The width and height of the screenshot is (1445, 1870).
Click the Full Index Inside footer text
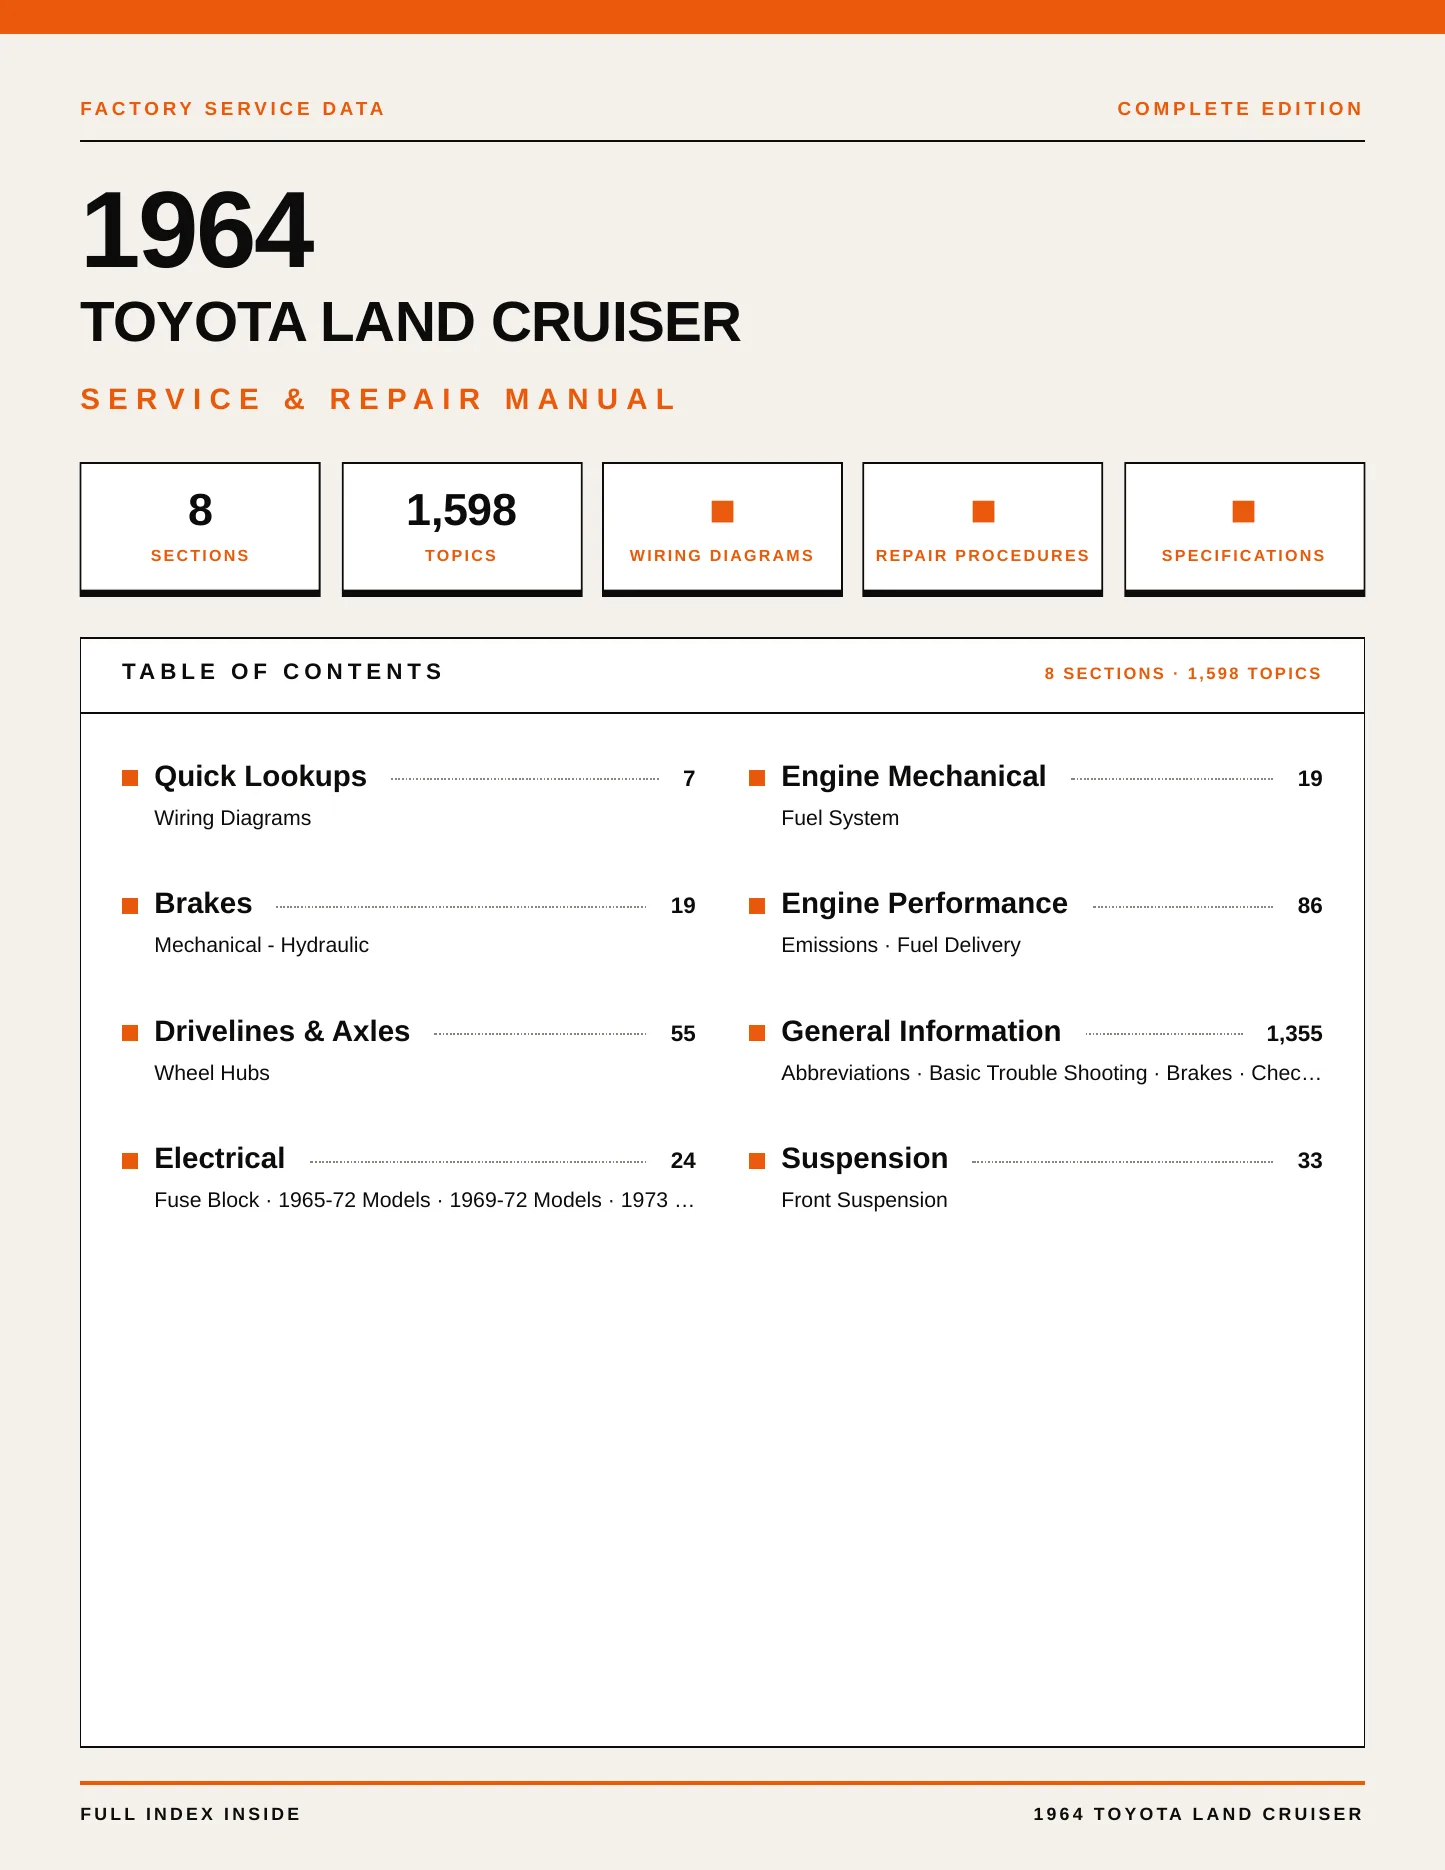click(190, 1814)
